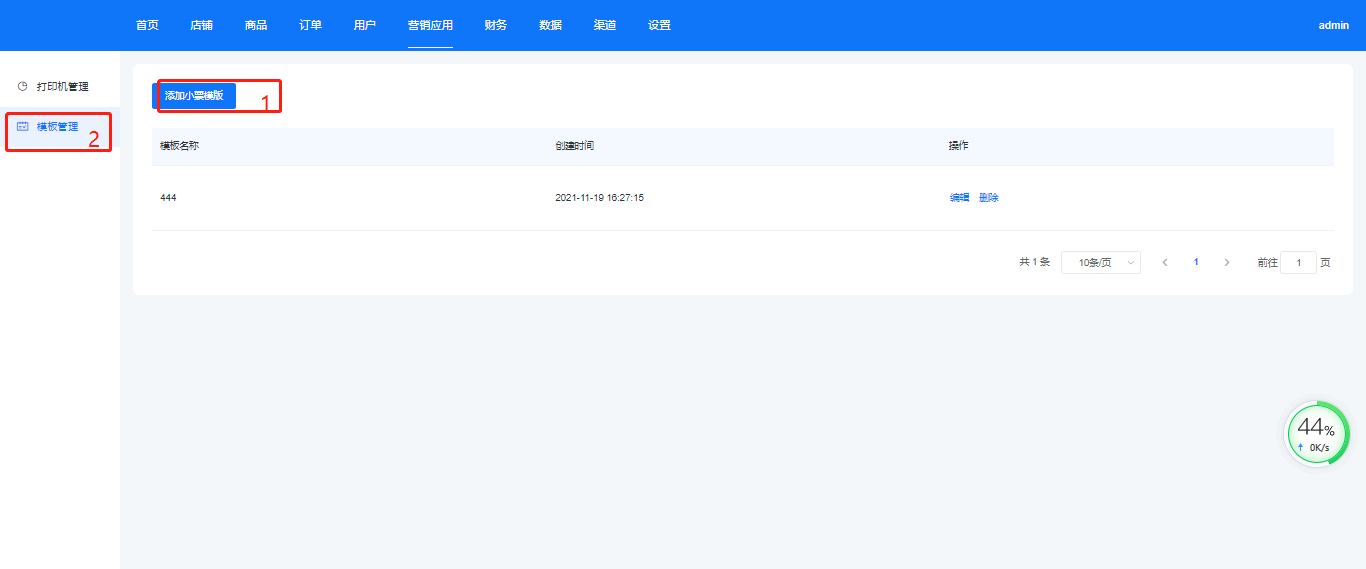Viewport: 1366px width, 569px height.
Task: Open the admin user menu
Action: point(1333,25)
